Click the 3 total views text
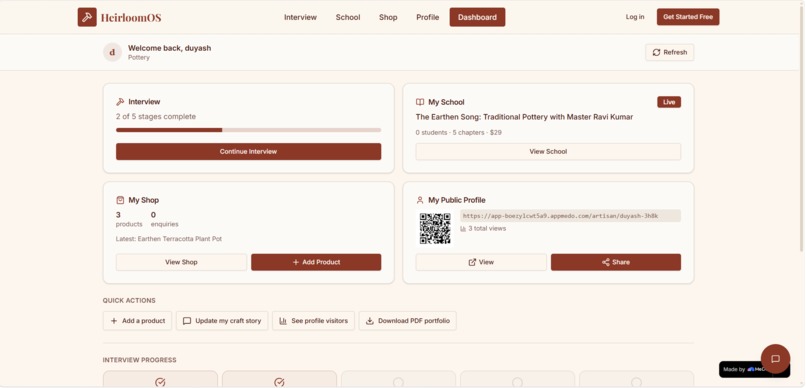Image resolution: width=806 pixels, height=388 pixels. pyautogui.click(x=483, y=228)
